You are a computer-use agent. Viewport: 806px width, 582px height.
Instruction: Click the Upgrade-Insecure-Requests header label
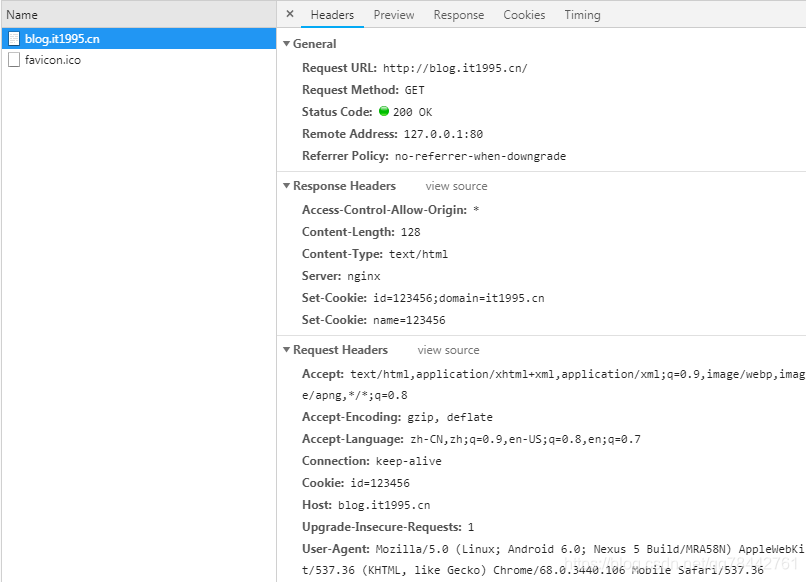pyautogui.click(x=382, y=527)
